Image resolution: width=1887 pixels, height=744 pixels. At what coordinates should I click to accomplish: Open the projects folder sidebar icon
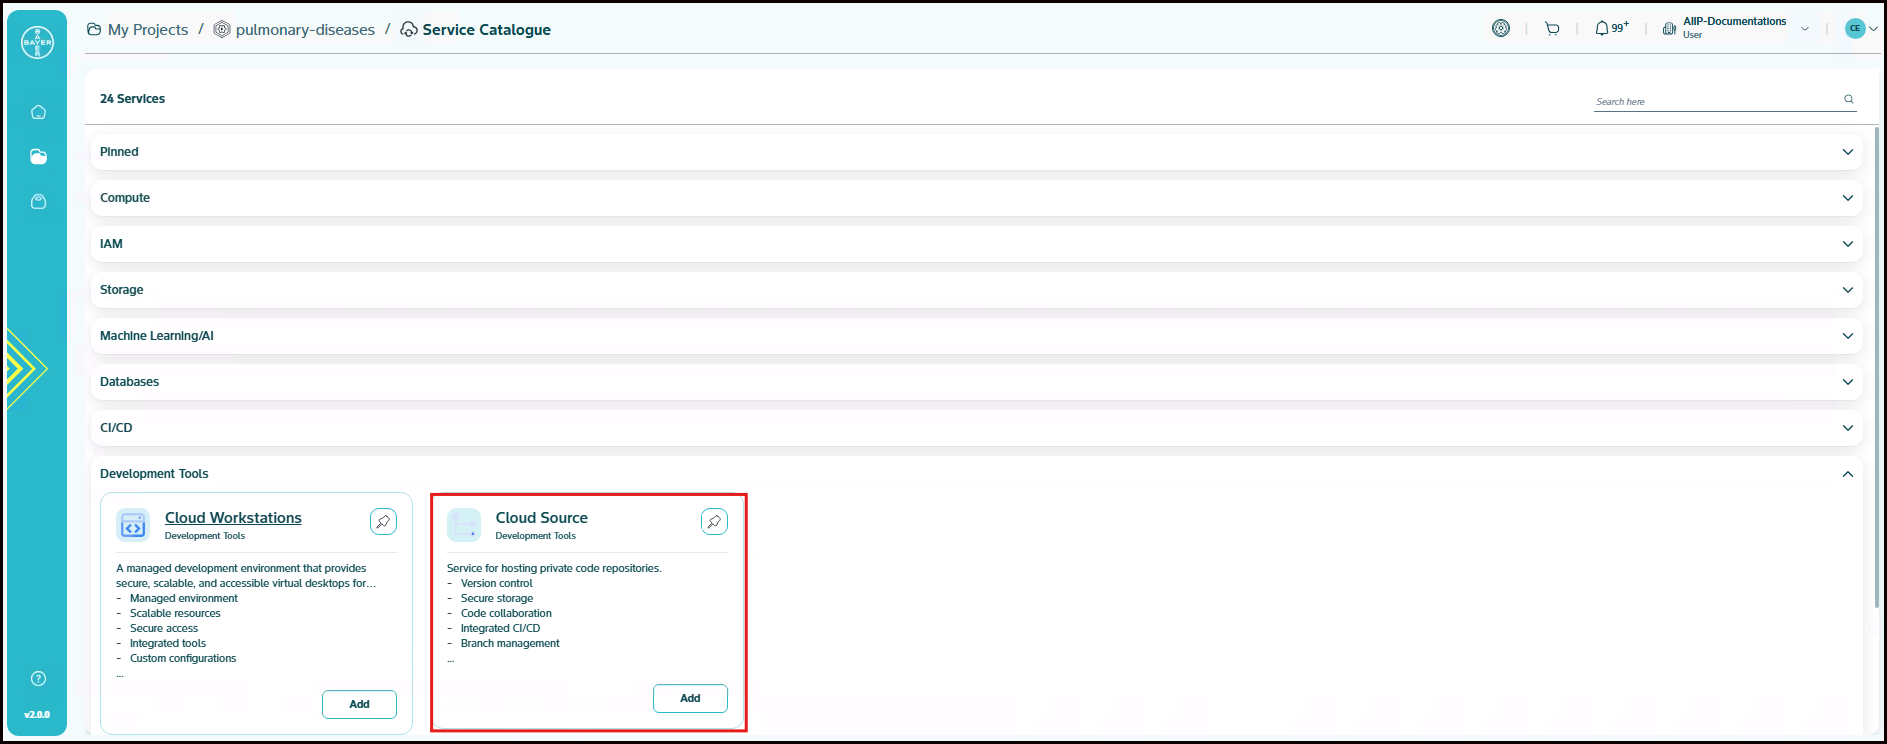click(38, 157)
